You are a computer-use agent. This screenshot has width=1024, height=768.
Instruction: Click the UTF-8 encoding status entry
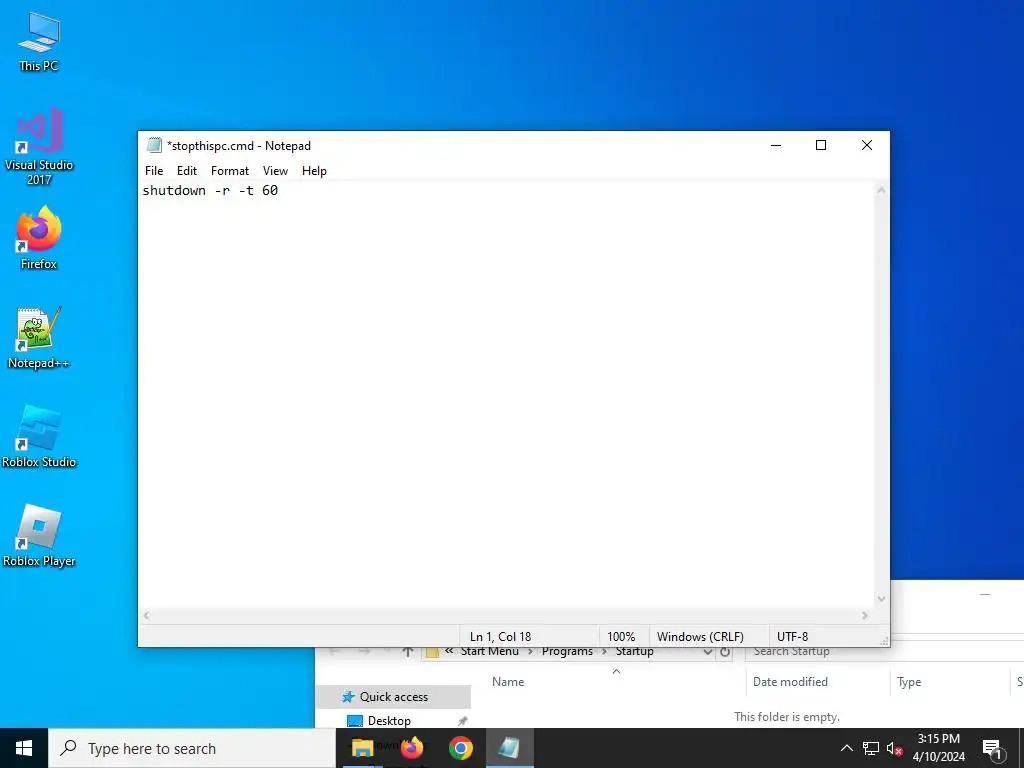point(792,637)
